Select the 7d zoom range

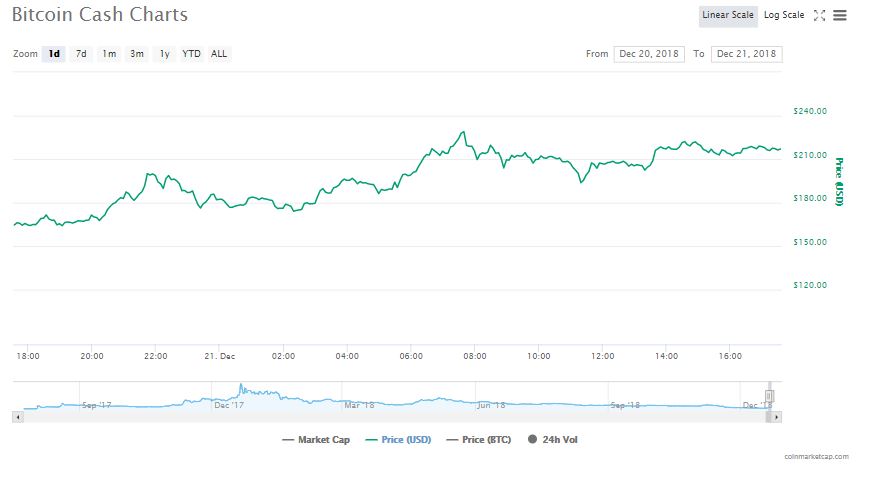pos(81,54)
